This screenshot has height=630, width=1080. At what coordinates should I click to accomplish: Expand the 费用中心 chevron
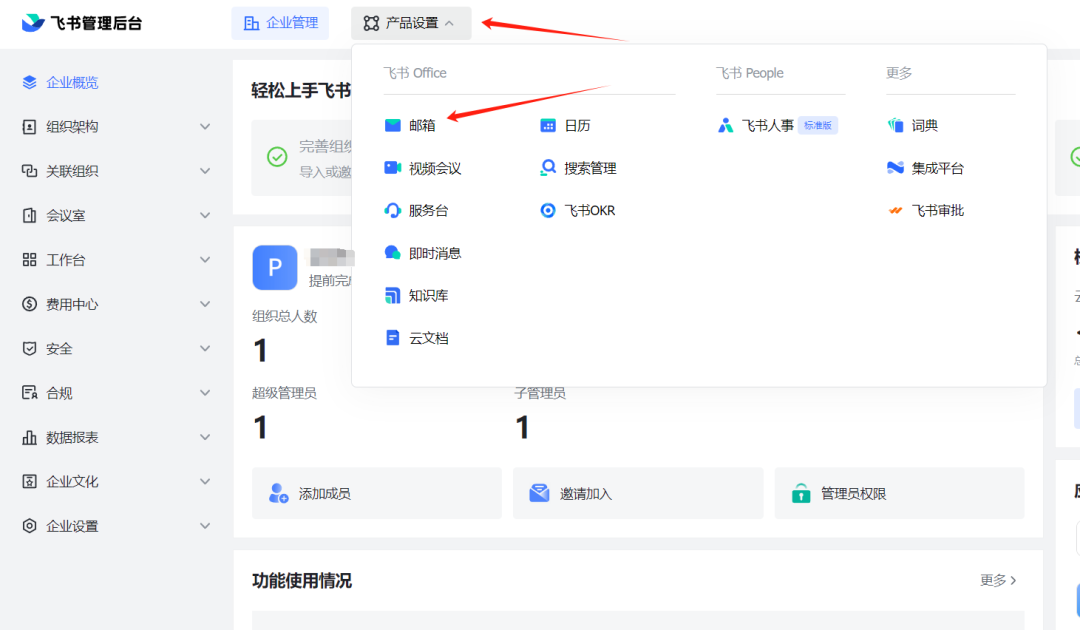(205, 304)
